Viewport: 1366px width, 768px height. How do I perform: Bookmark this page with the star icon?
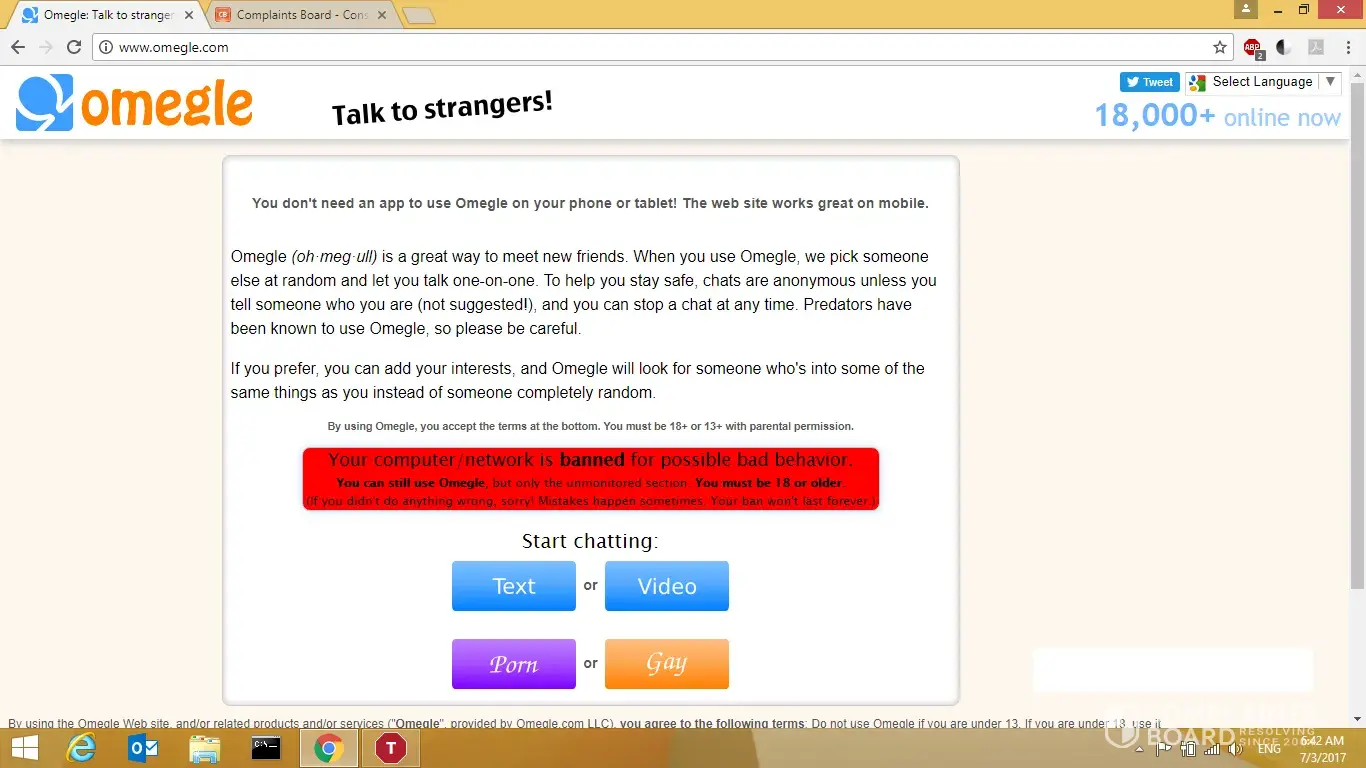pos(1220,47)
